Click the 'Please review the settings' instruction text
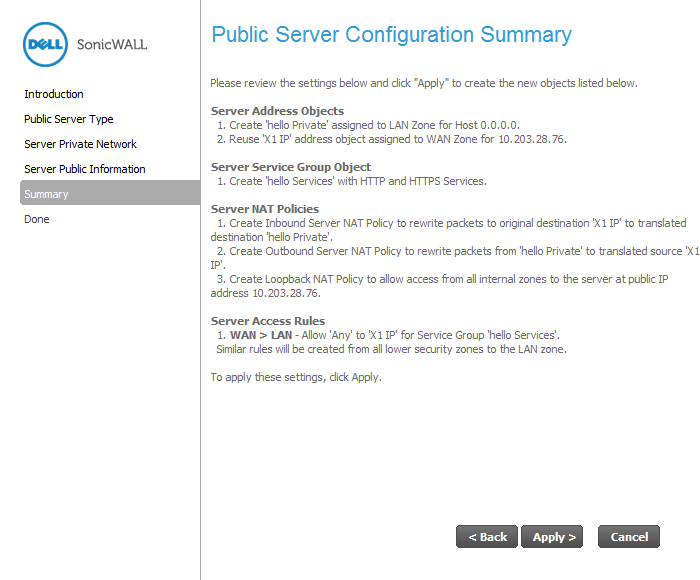Viewport: 700px width, 580px height. (424, 83)
